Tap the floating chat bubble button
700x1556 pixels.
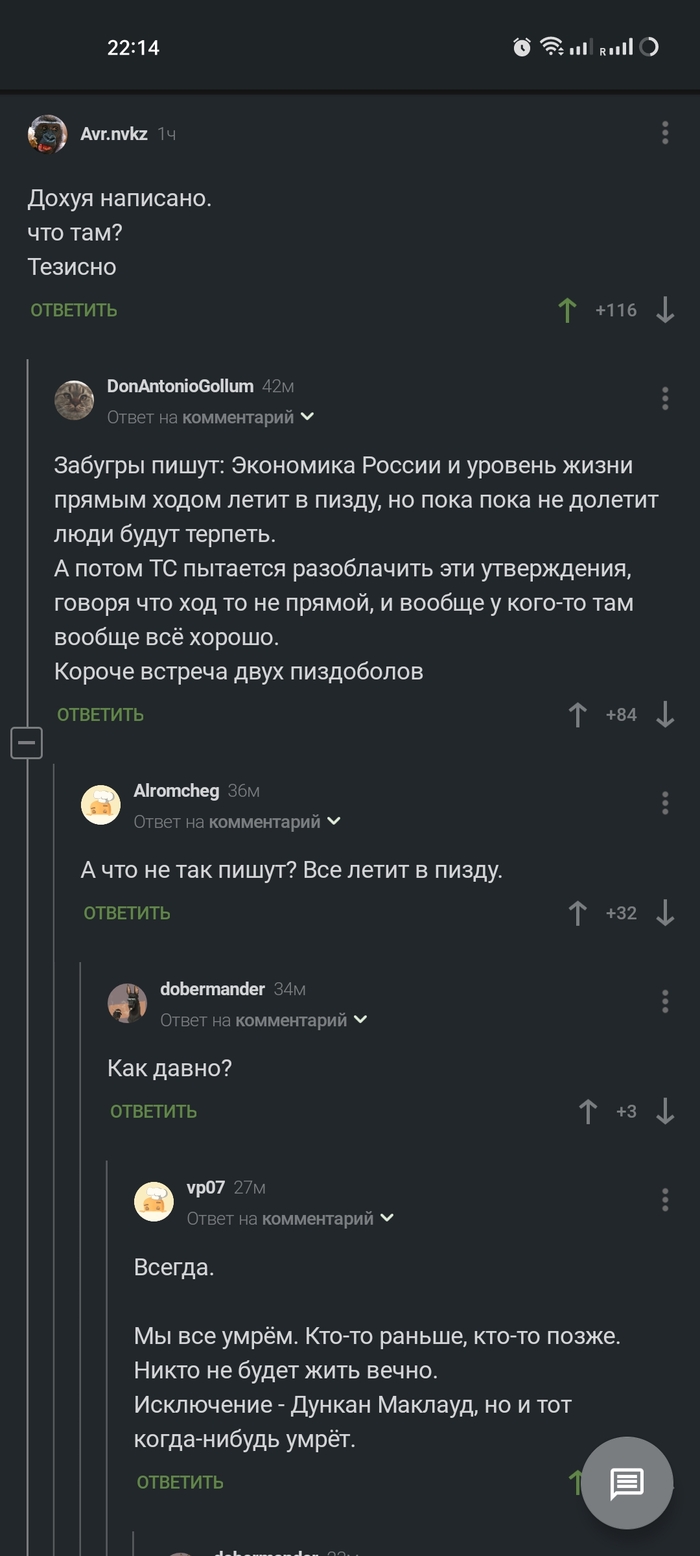626,1483
